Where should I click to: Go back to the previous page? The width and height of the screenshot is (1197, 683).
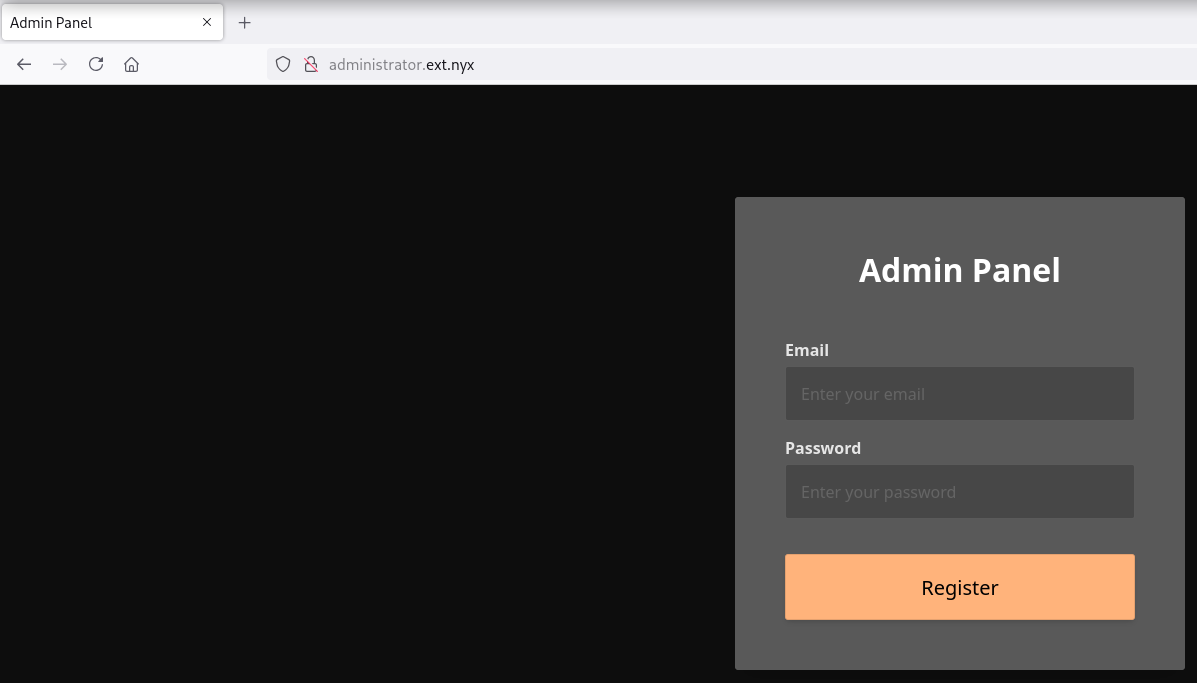24,64
